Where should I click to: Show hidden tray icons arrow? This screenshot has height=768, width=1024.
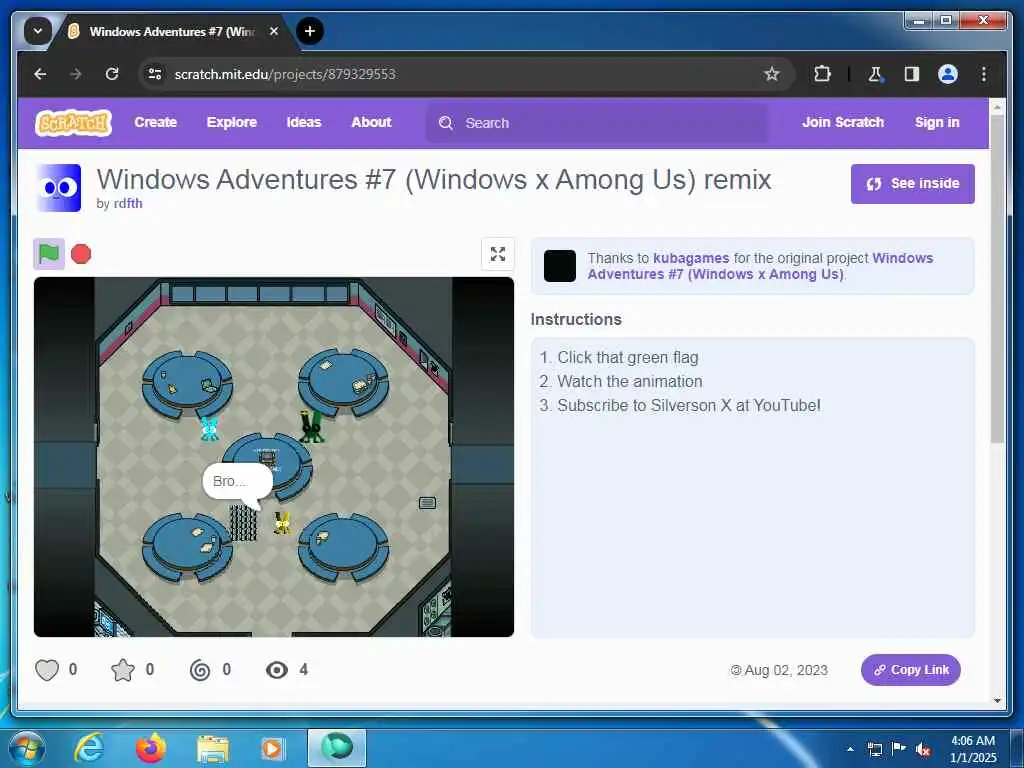[850, 749]
